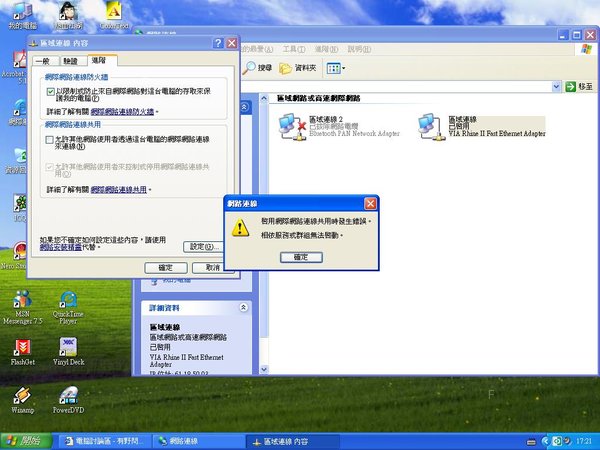Image resolution: width=600 pixels, height=450 pixels.
Task: Toggle the disabled allow users to control sharing checkbox
Action: 49,167
